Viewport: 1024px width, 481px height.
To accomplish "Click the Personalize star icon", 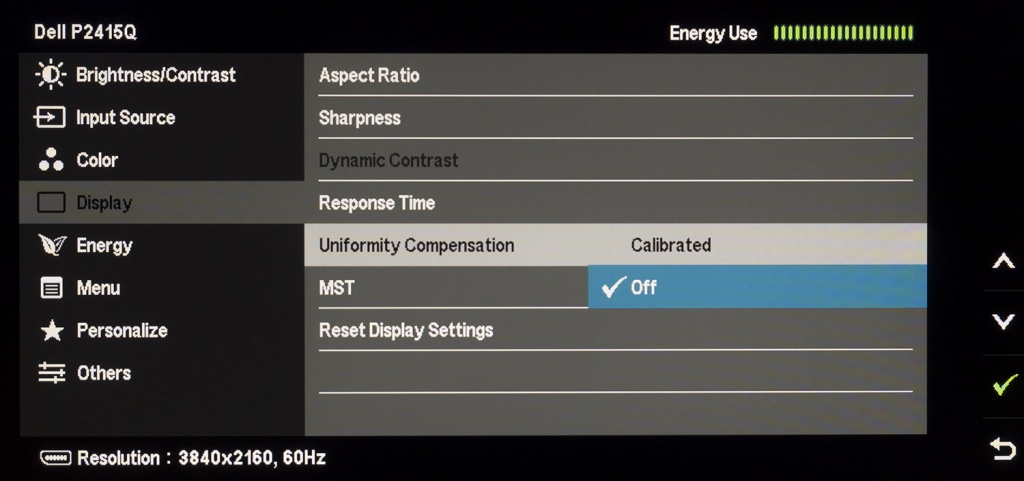I will pyautogui.click(x=50, y=331).
